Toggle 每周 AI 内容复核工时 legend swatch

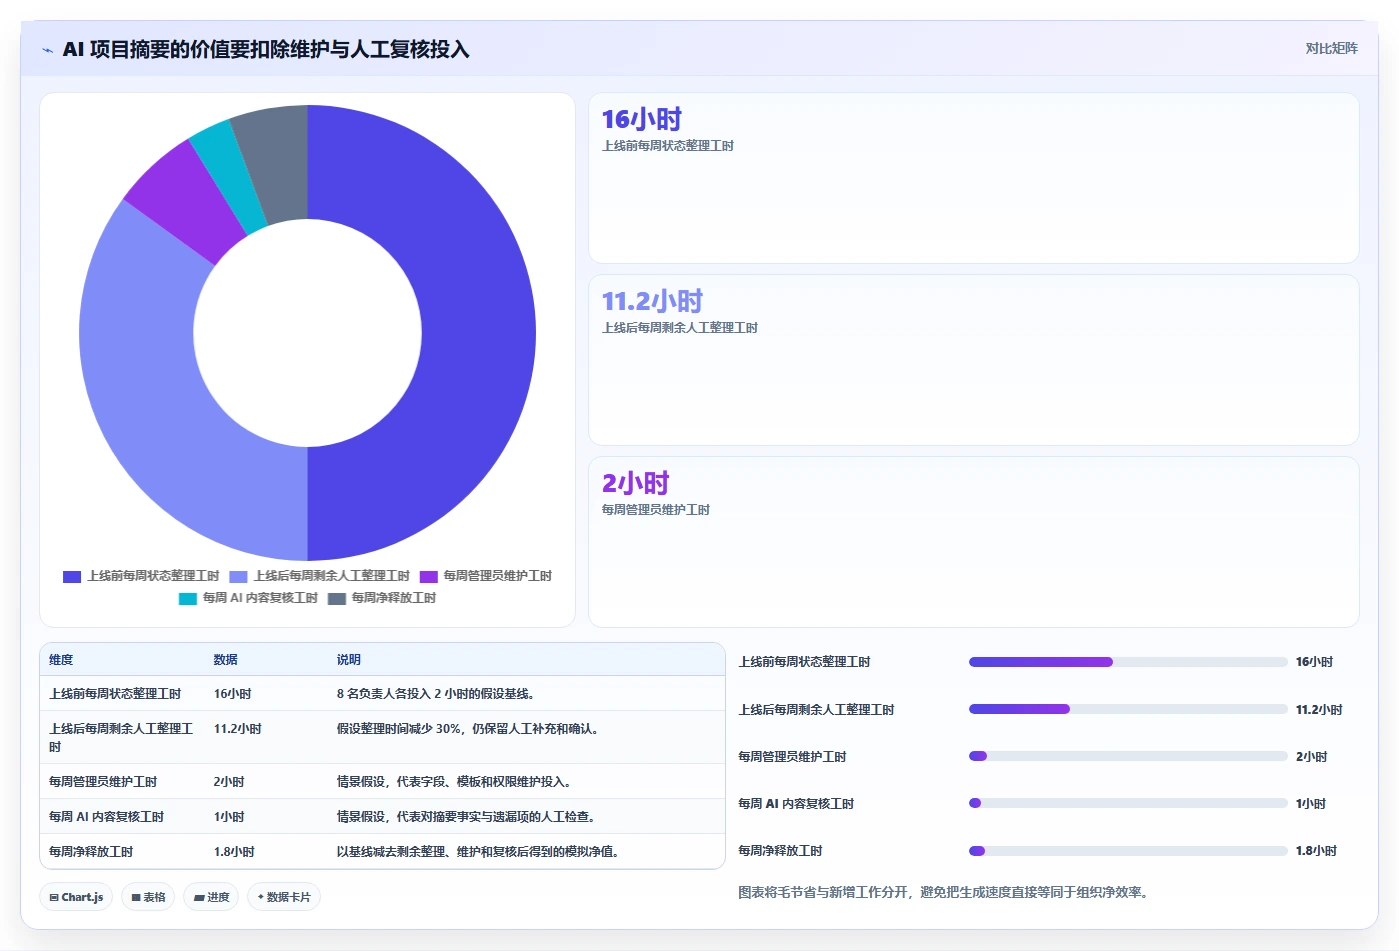click(x=188, y=598)
